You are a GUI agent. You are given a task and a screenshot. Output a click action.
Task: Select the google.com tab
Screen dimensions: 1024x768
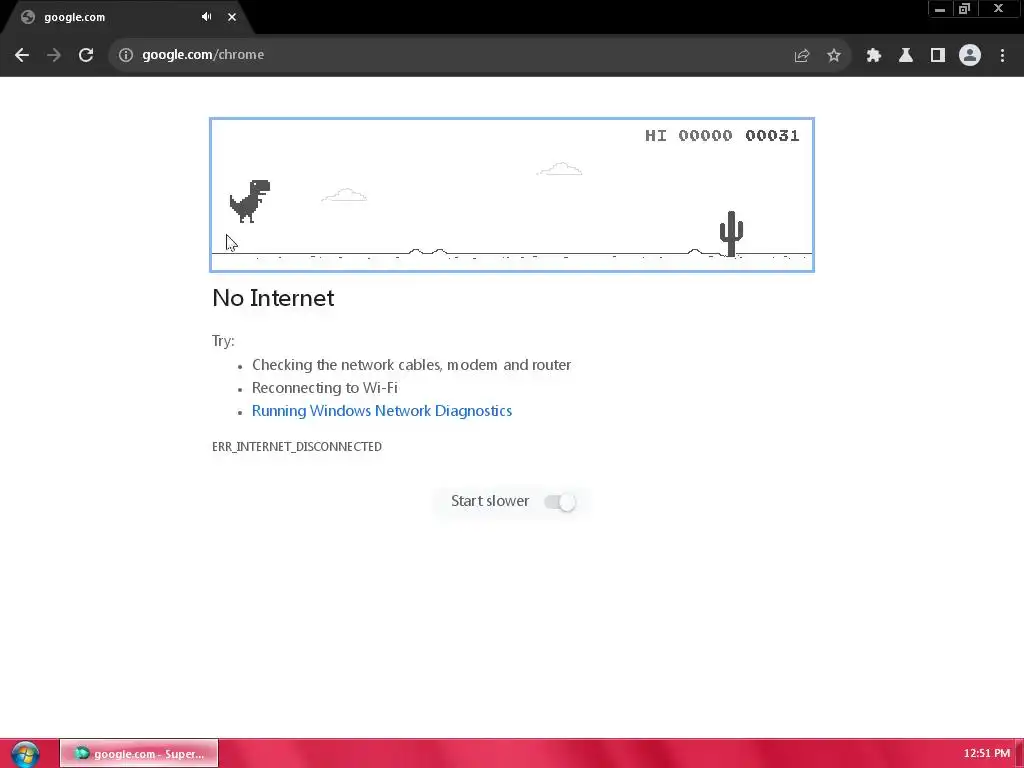coord(127,17)
